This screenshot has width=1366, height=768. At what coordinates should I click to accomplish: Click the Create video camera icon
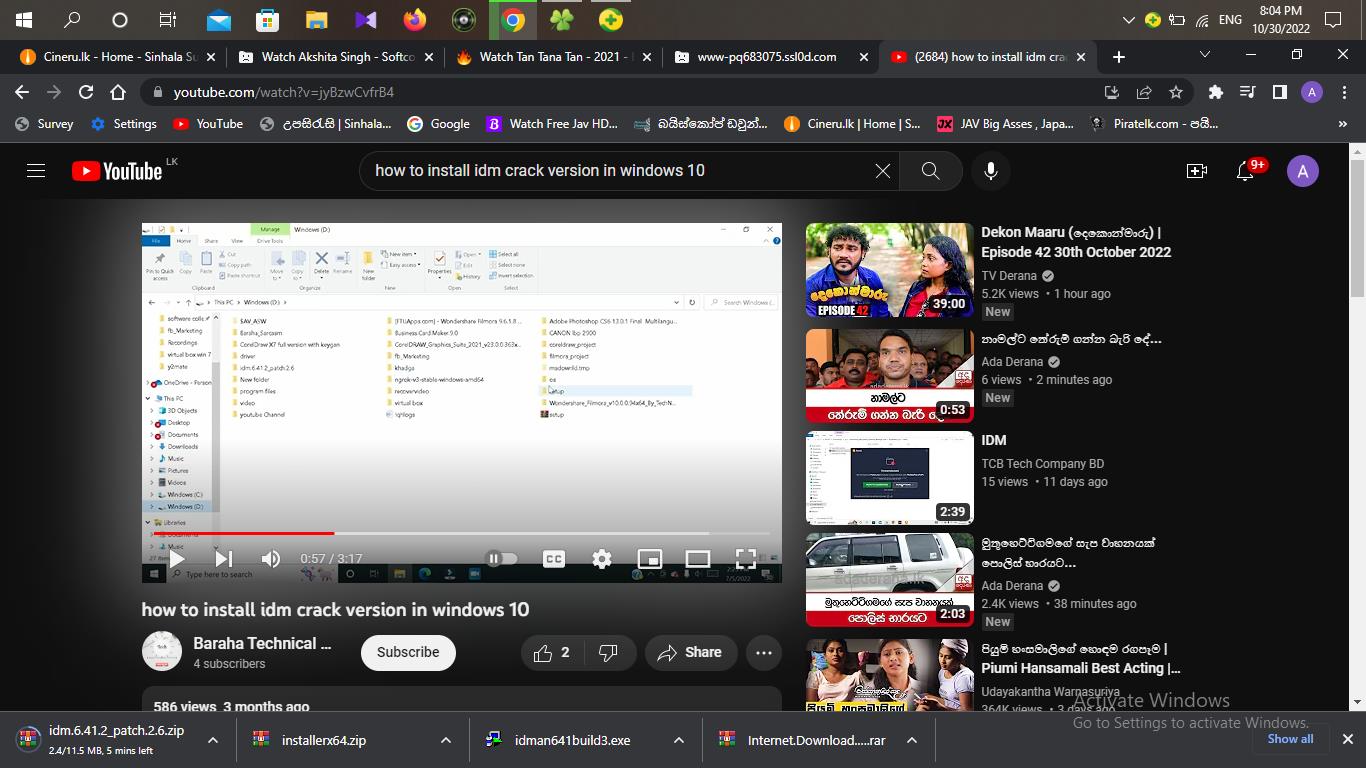pyautogui.click(x=1196, y=171)
